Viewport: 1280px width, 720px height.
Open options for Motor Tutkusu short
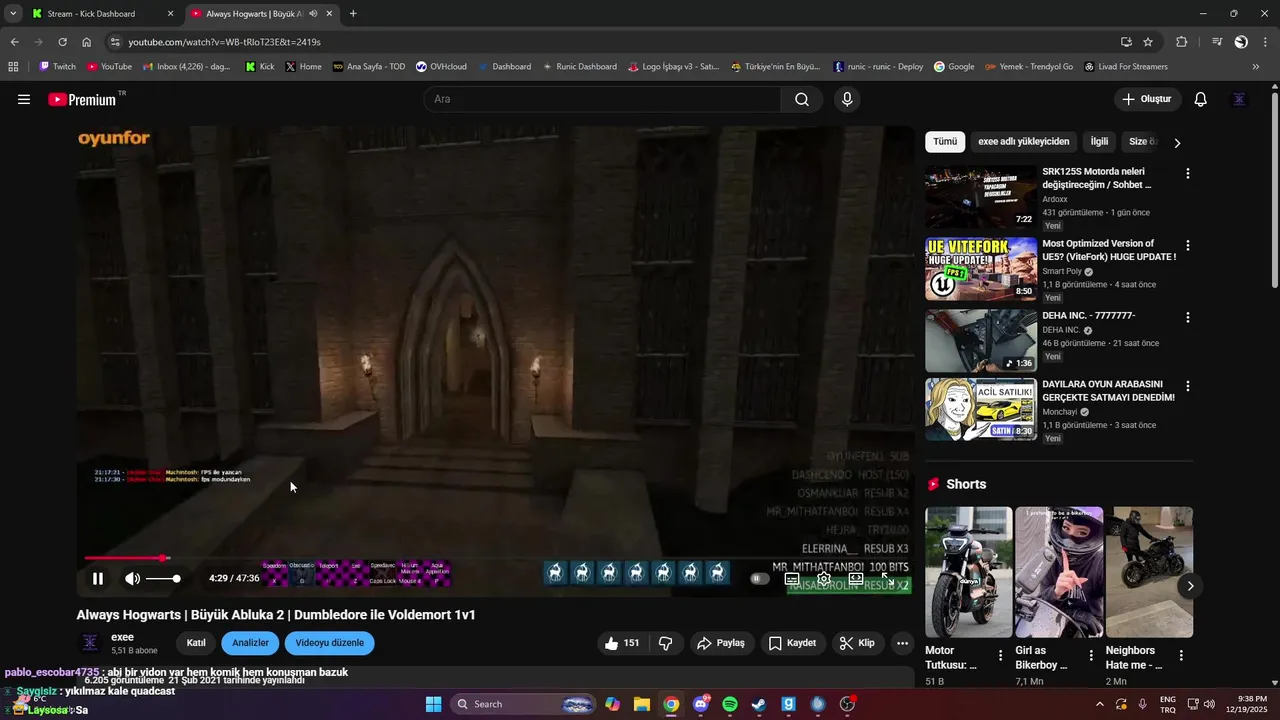point(1000,656)
